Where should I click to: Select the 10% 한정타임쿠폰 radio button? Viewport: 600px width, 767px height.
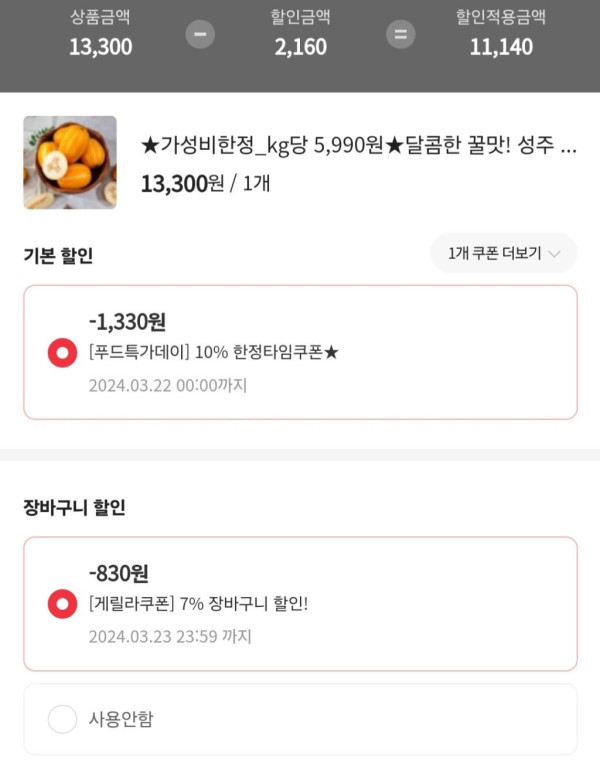tap(63, 352)
